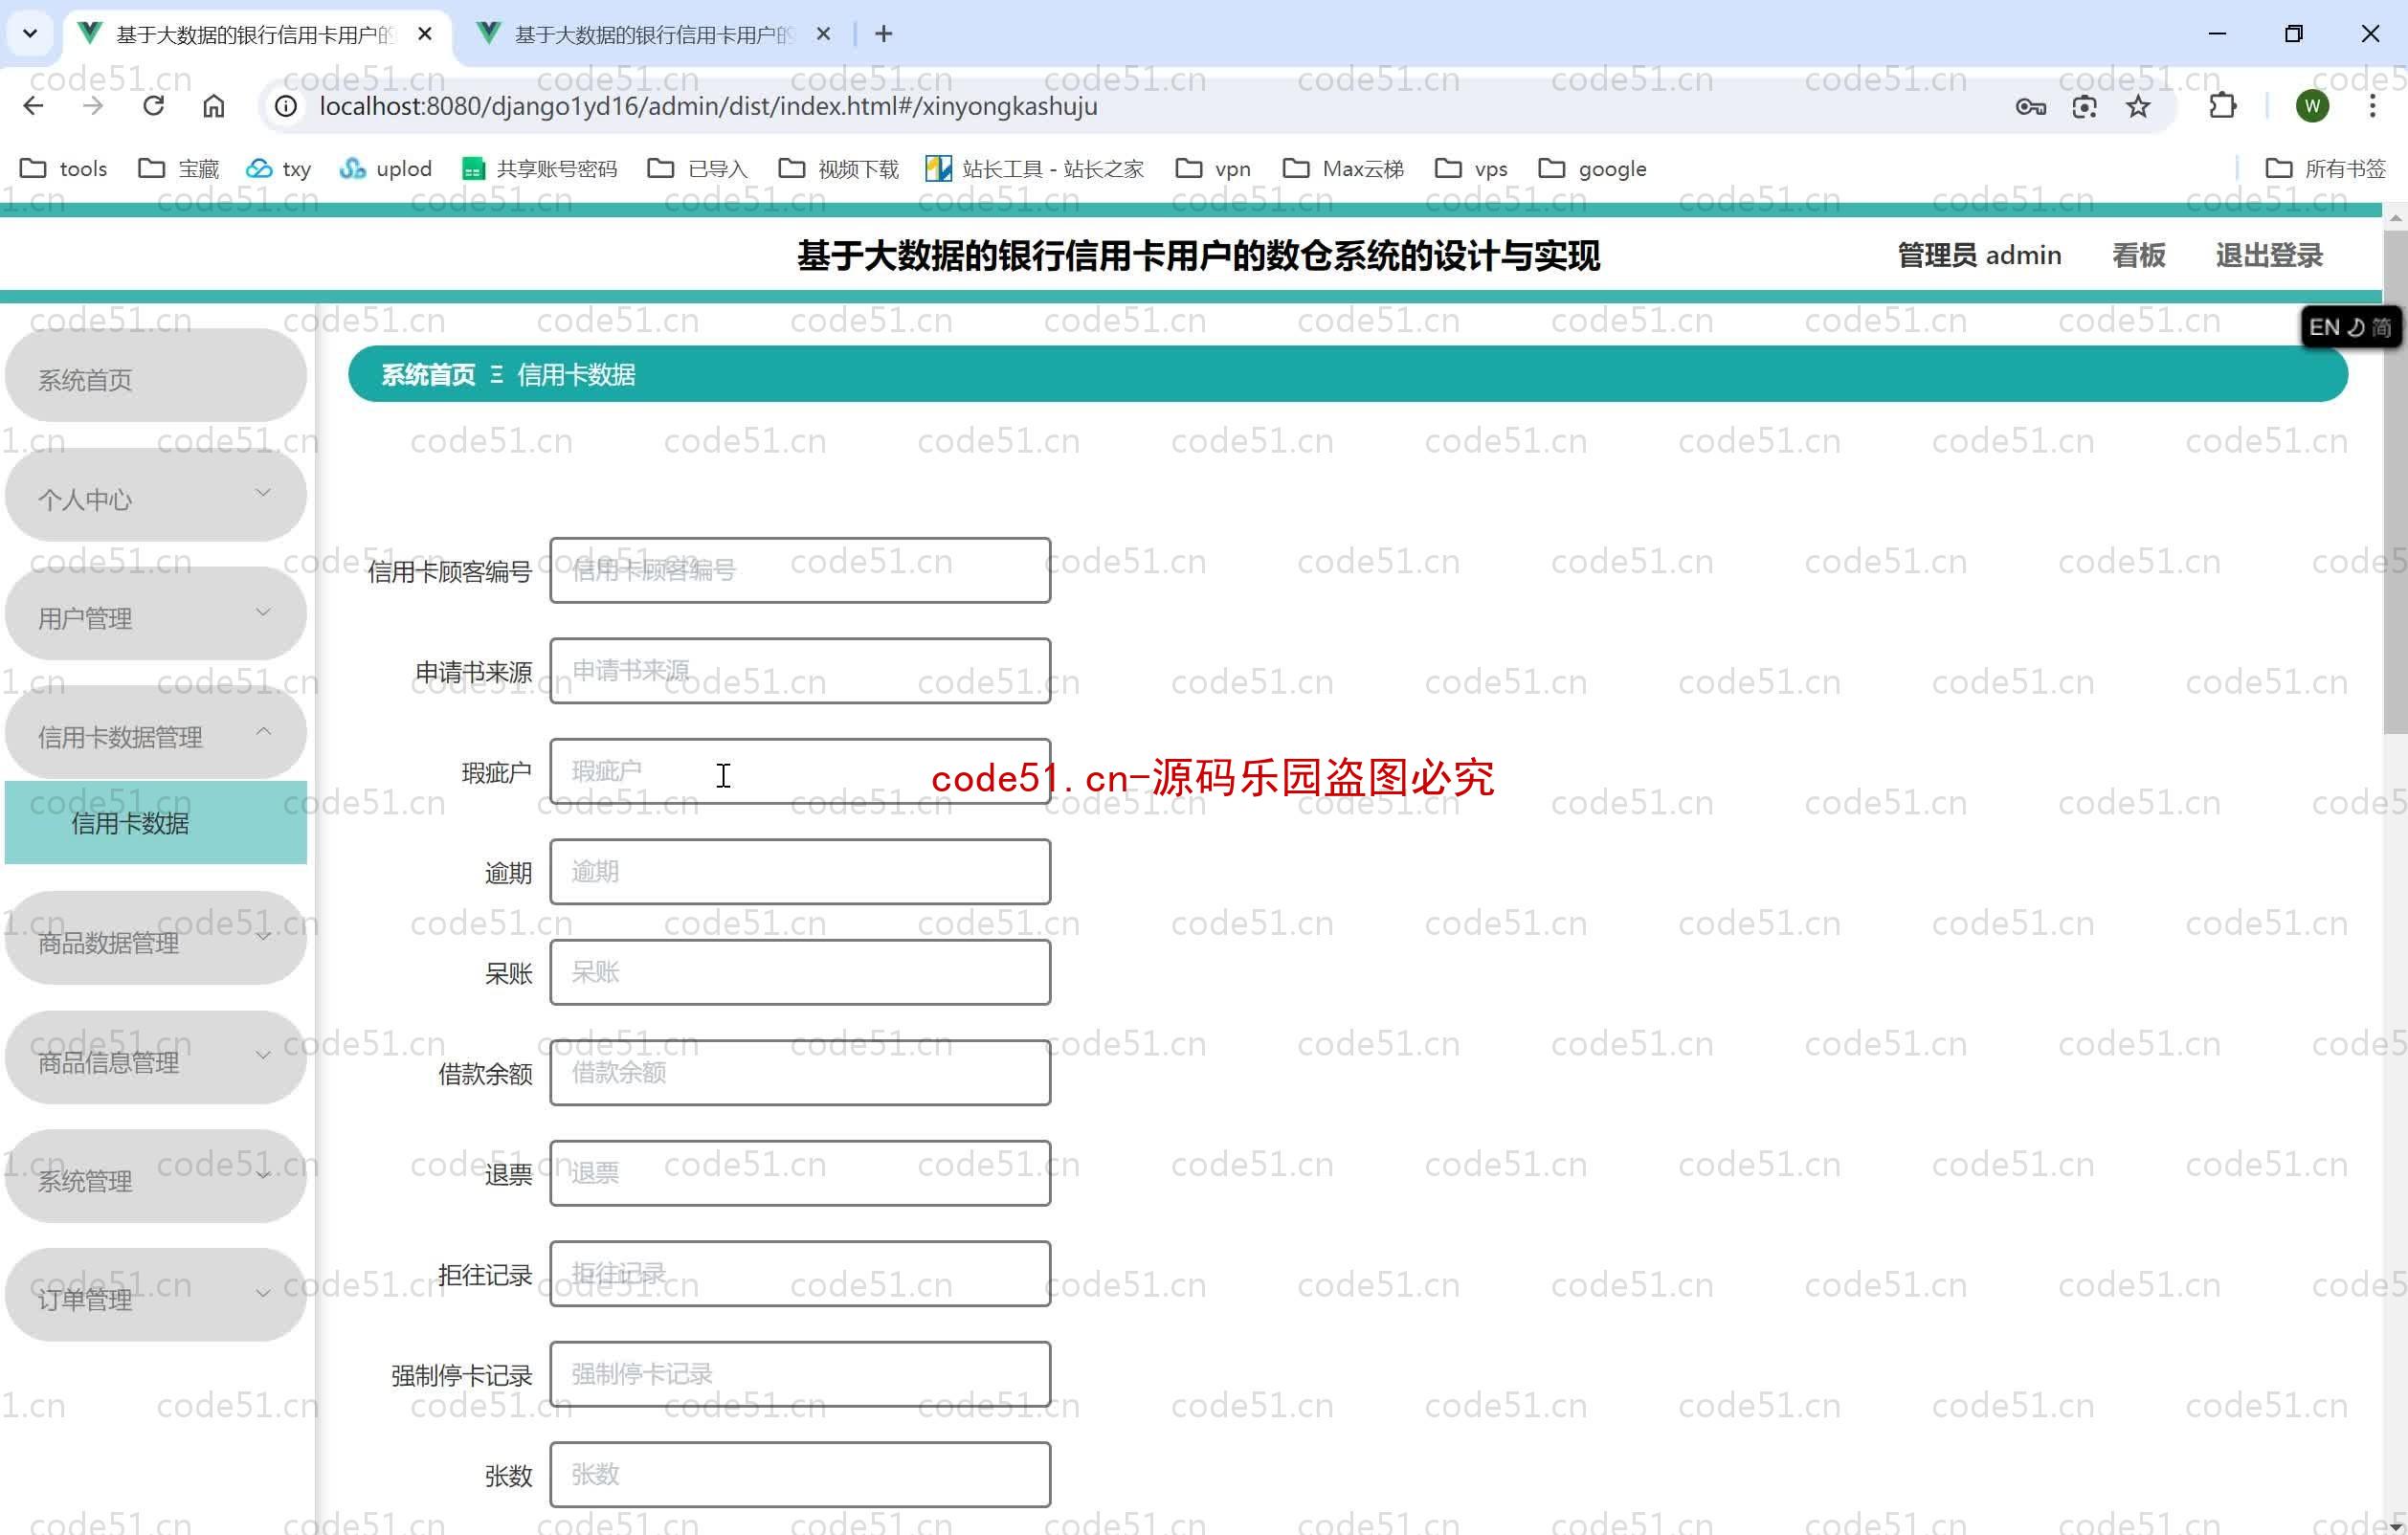The height and width of the screenshot is (1535, 2408).
Task: Focus the 信用卡顾客编号 input field
Action: [x=800, y=570]
